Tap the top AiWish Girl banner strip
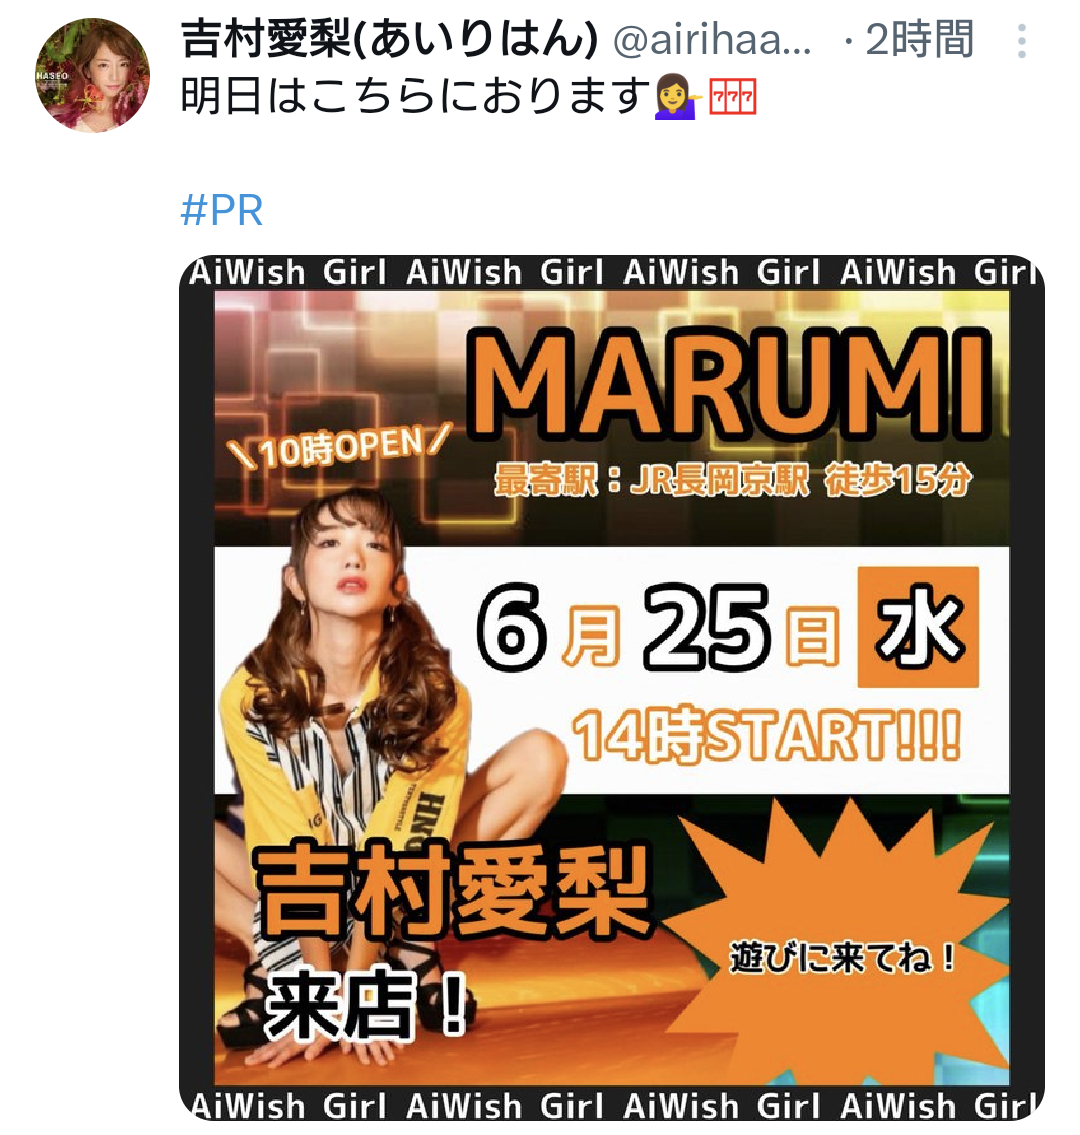The width and height of the screenshot is (1080, 1135). pyautogui.click(x=612, y=274)
